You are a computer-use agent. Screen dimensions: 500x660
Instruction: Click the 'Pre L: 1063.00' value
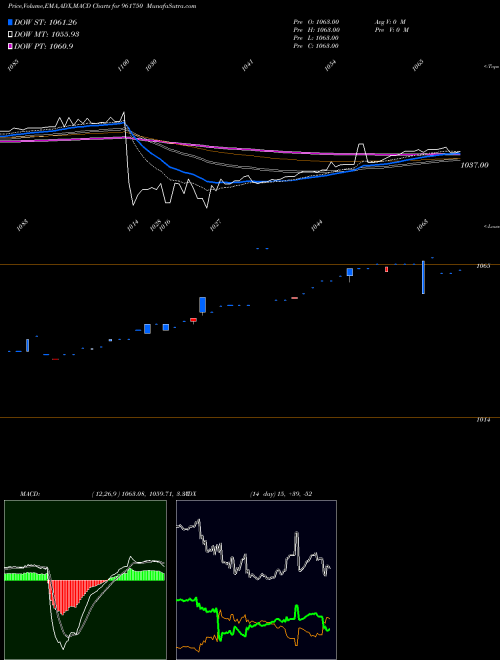coord(316,38)
